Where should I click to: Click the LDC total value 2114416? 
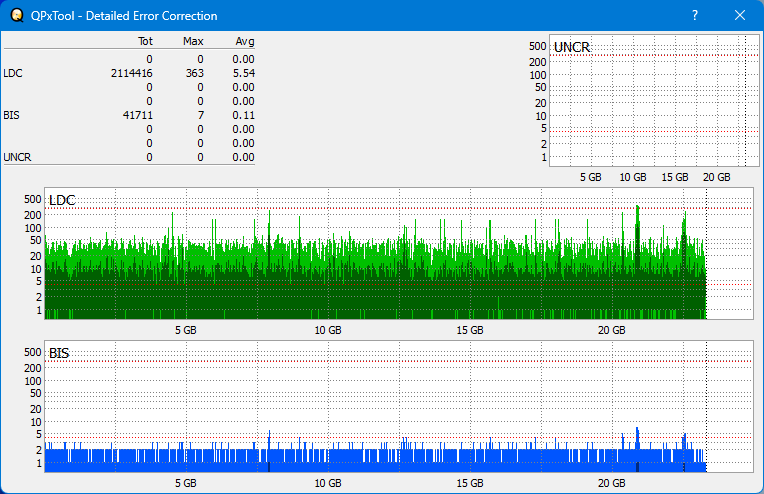pyautogui.click(x=132, y=73)
